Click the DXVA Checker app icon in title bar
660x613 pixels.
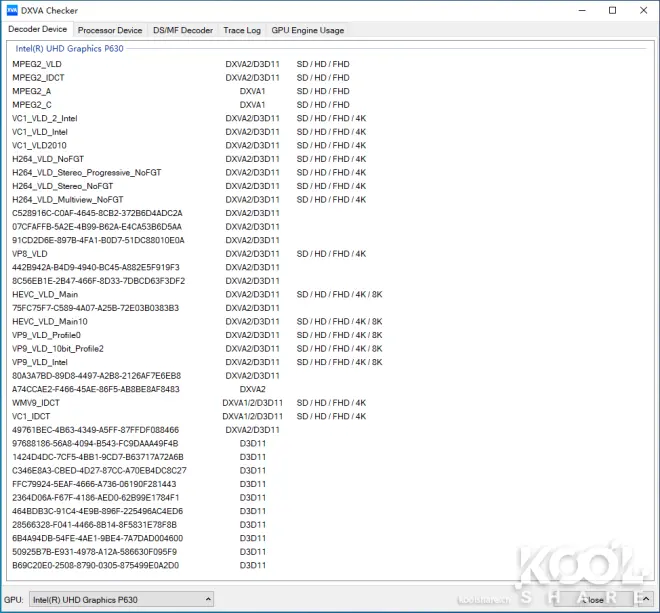[12, 10]
